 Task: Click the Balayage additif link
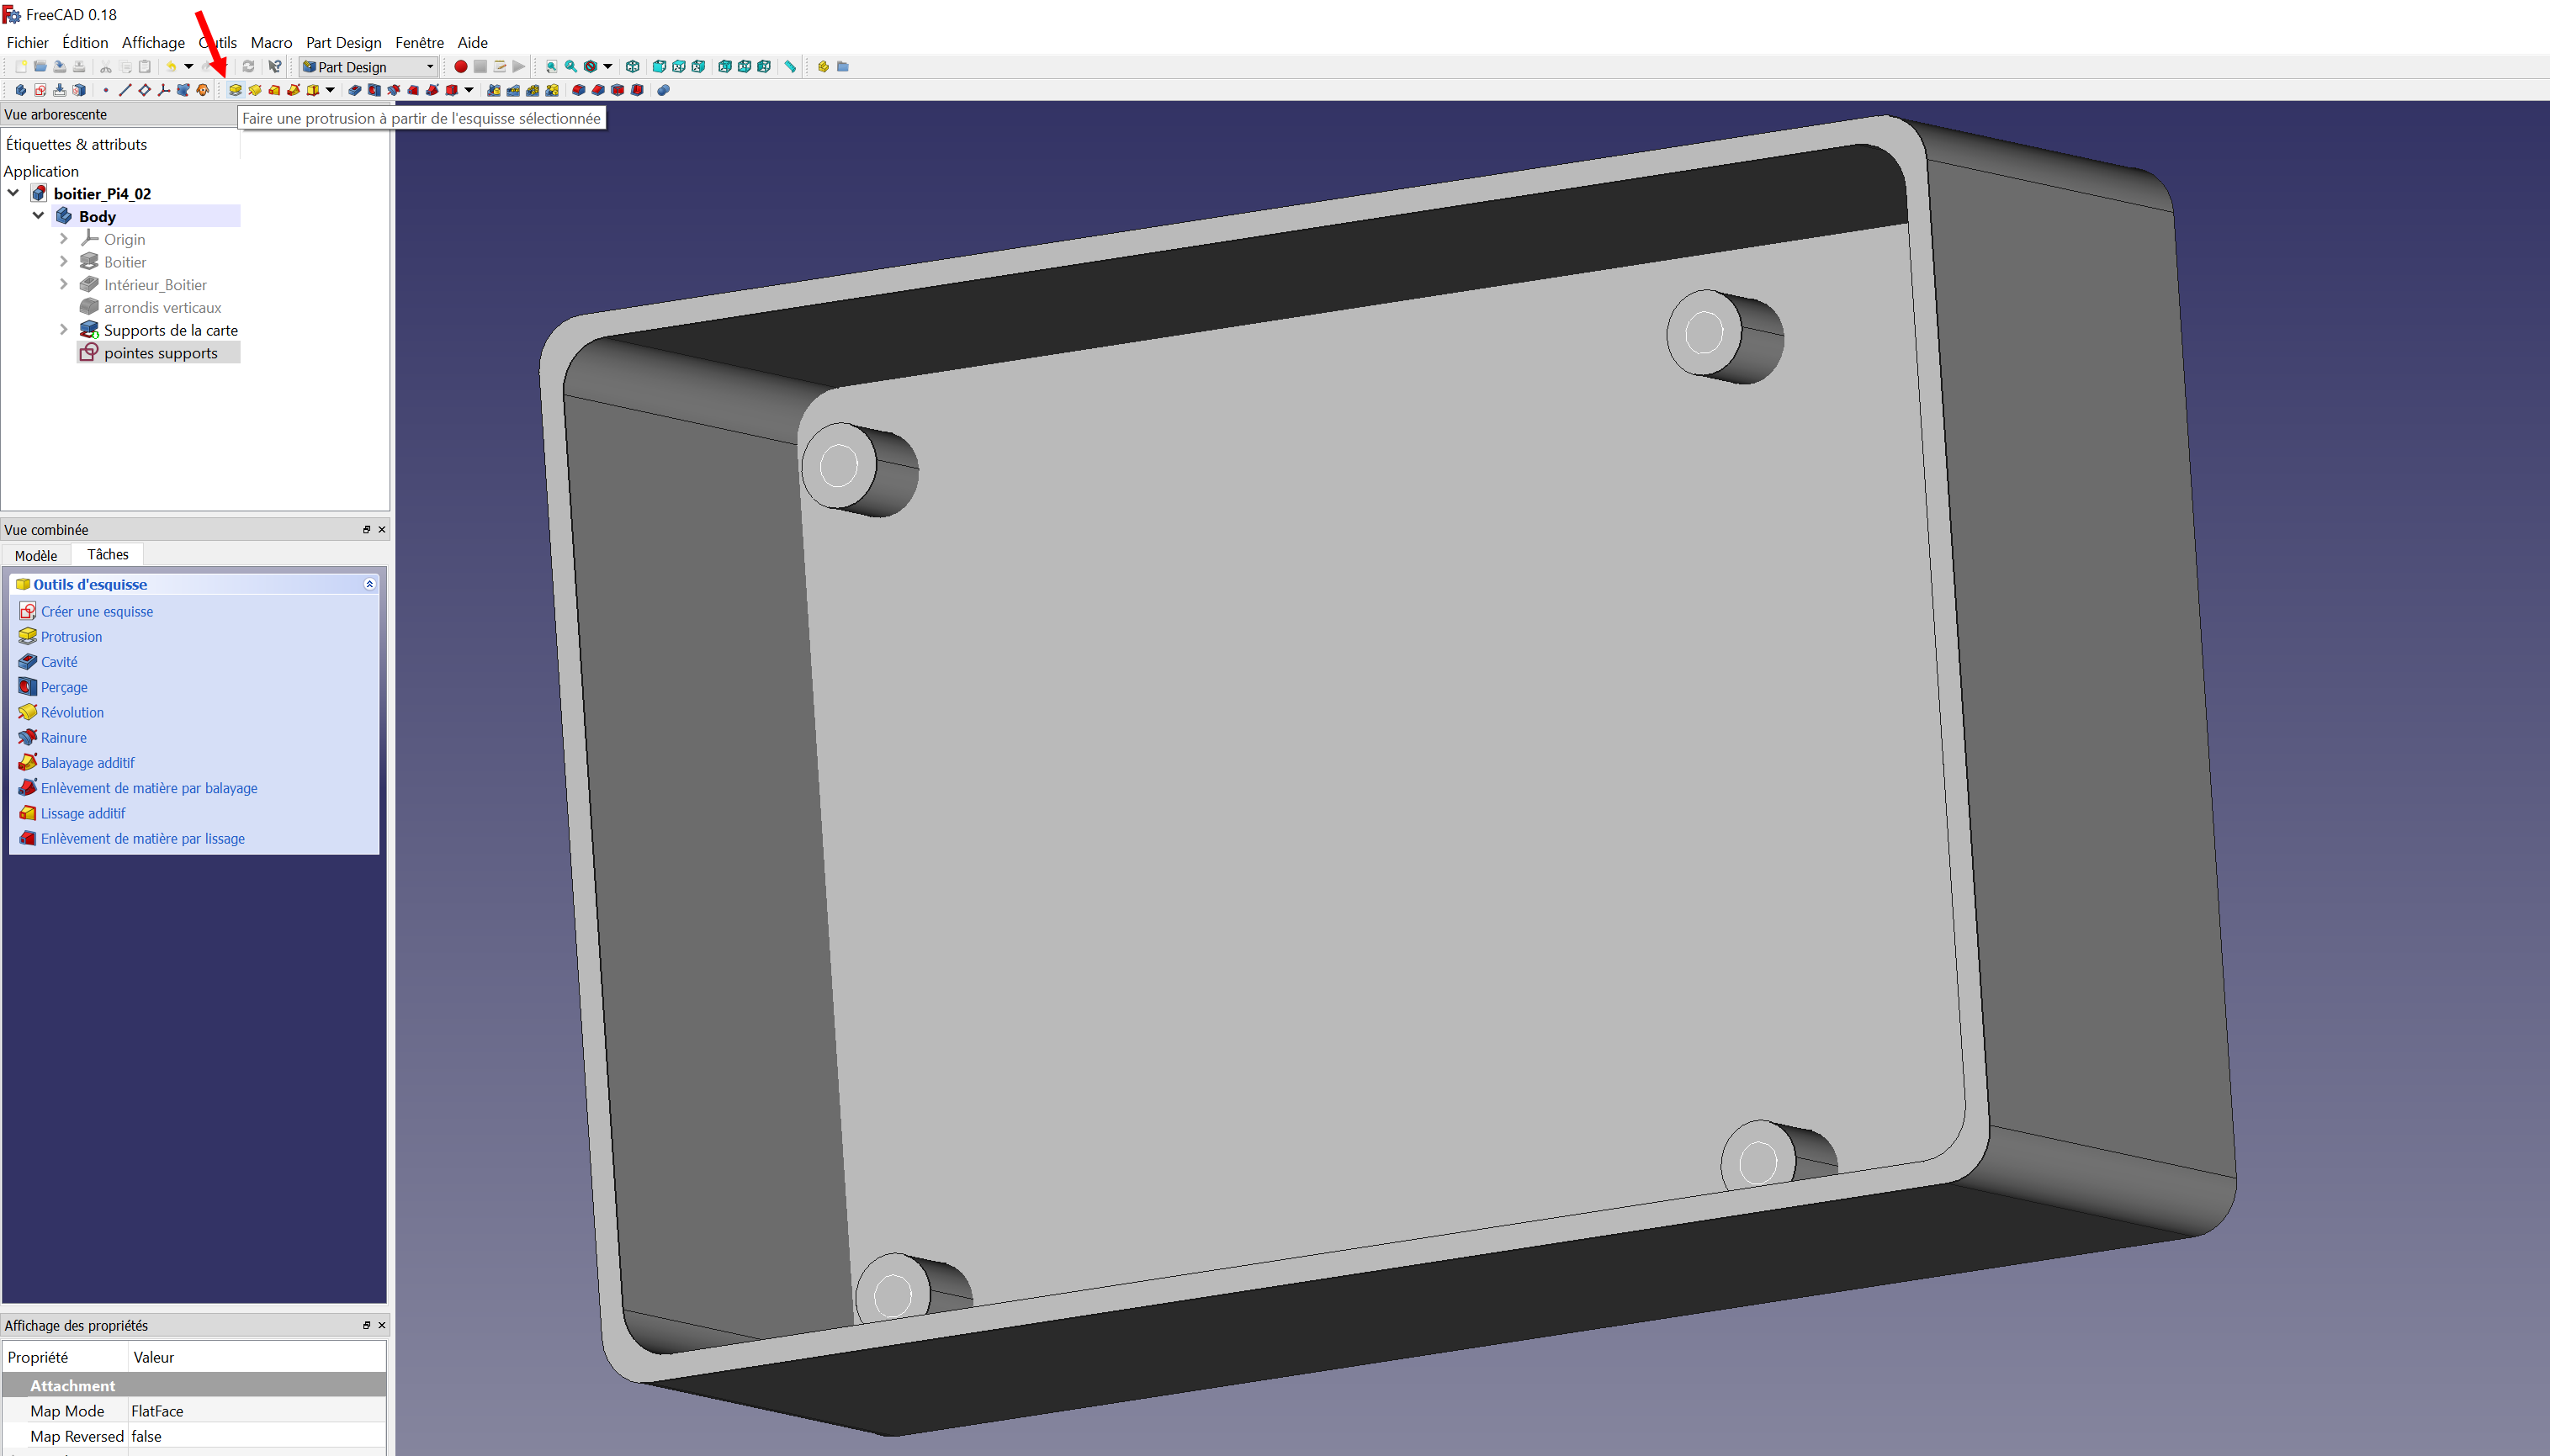tap(88, 763)
